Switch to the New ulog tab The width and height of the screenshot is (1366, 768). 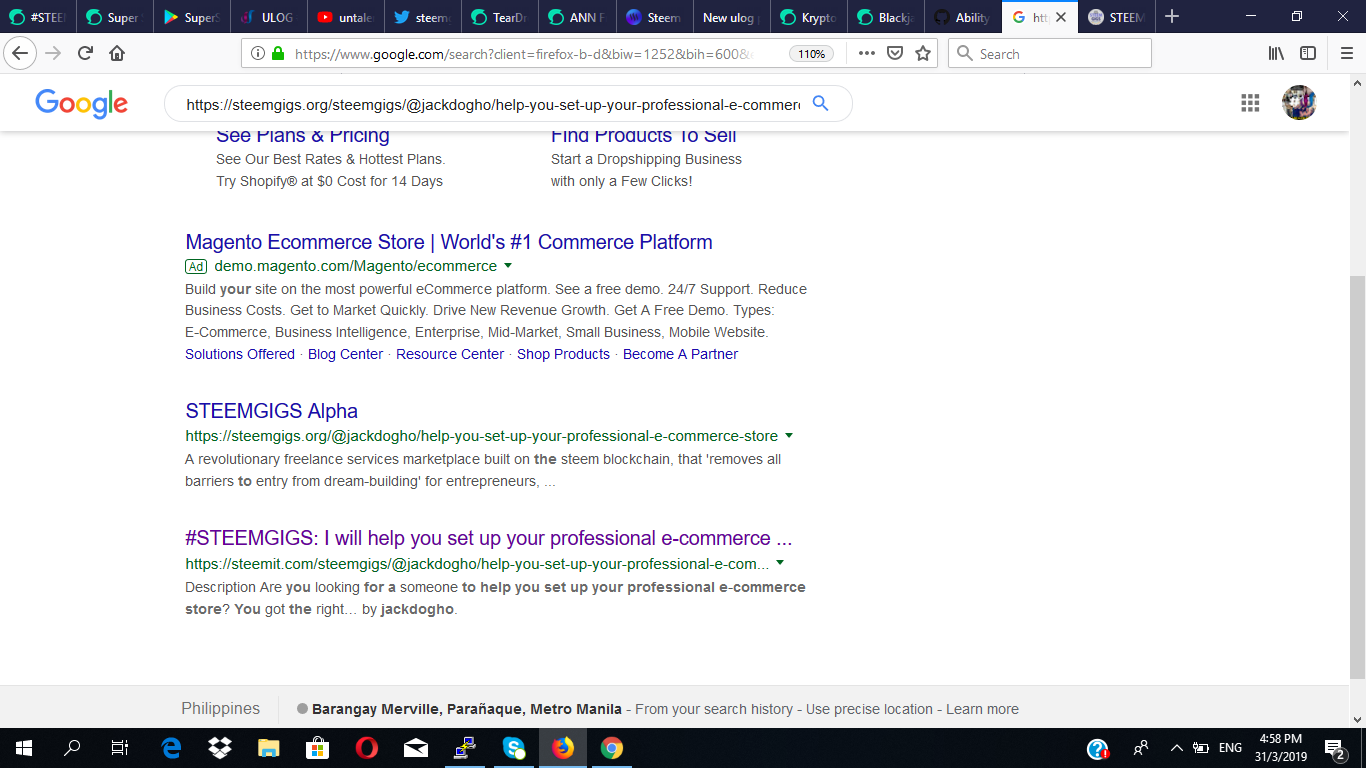[732, 17]
